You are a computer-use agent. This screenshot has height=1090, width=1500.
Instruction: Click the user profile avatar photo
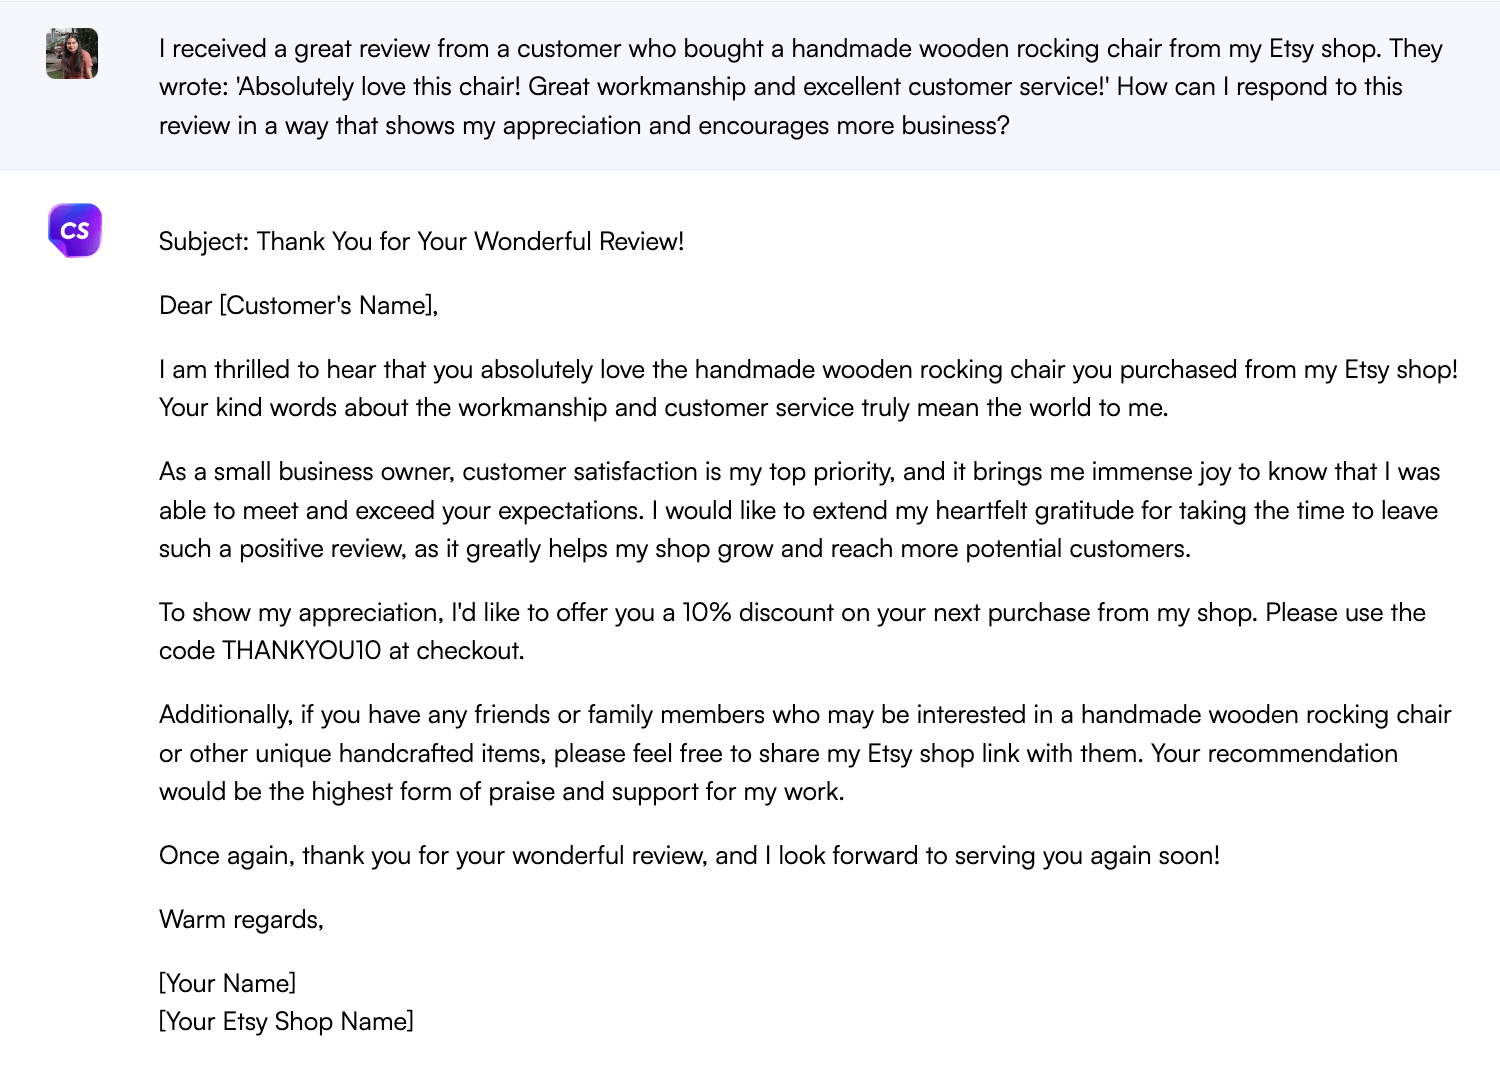72,54
